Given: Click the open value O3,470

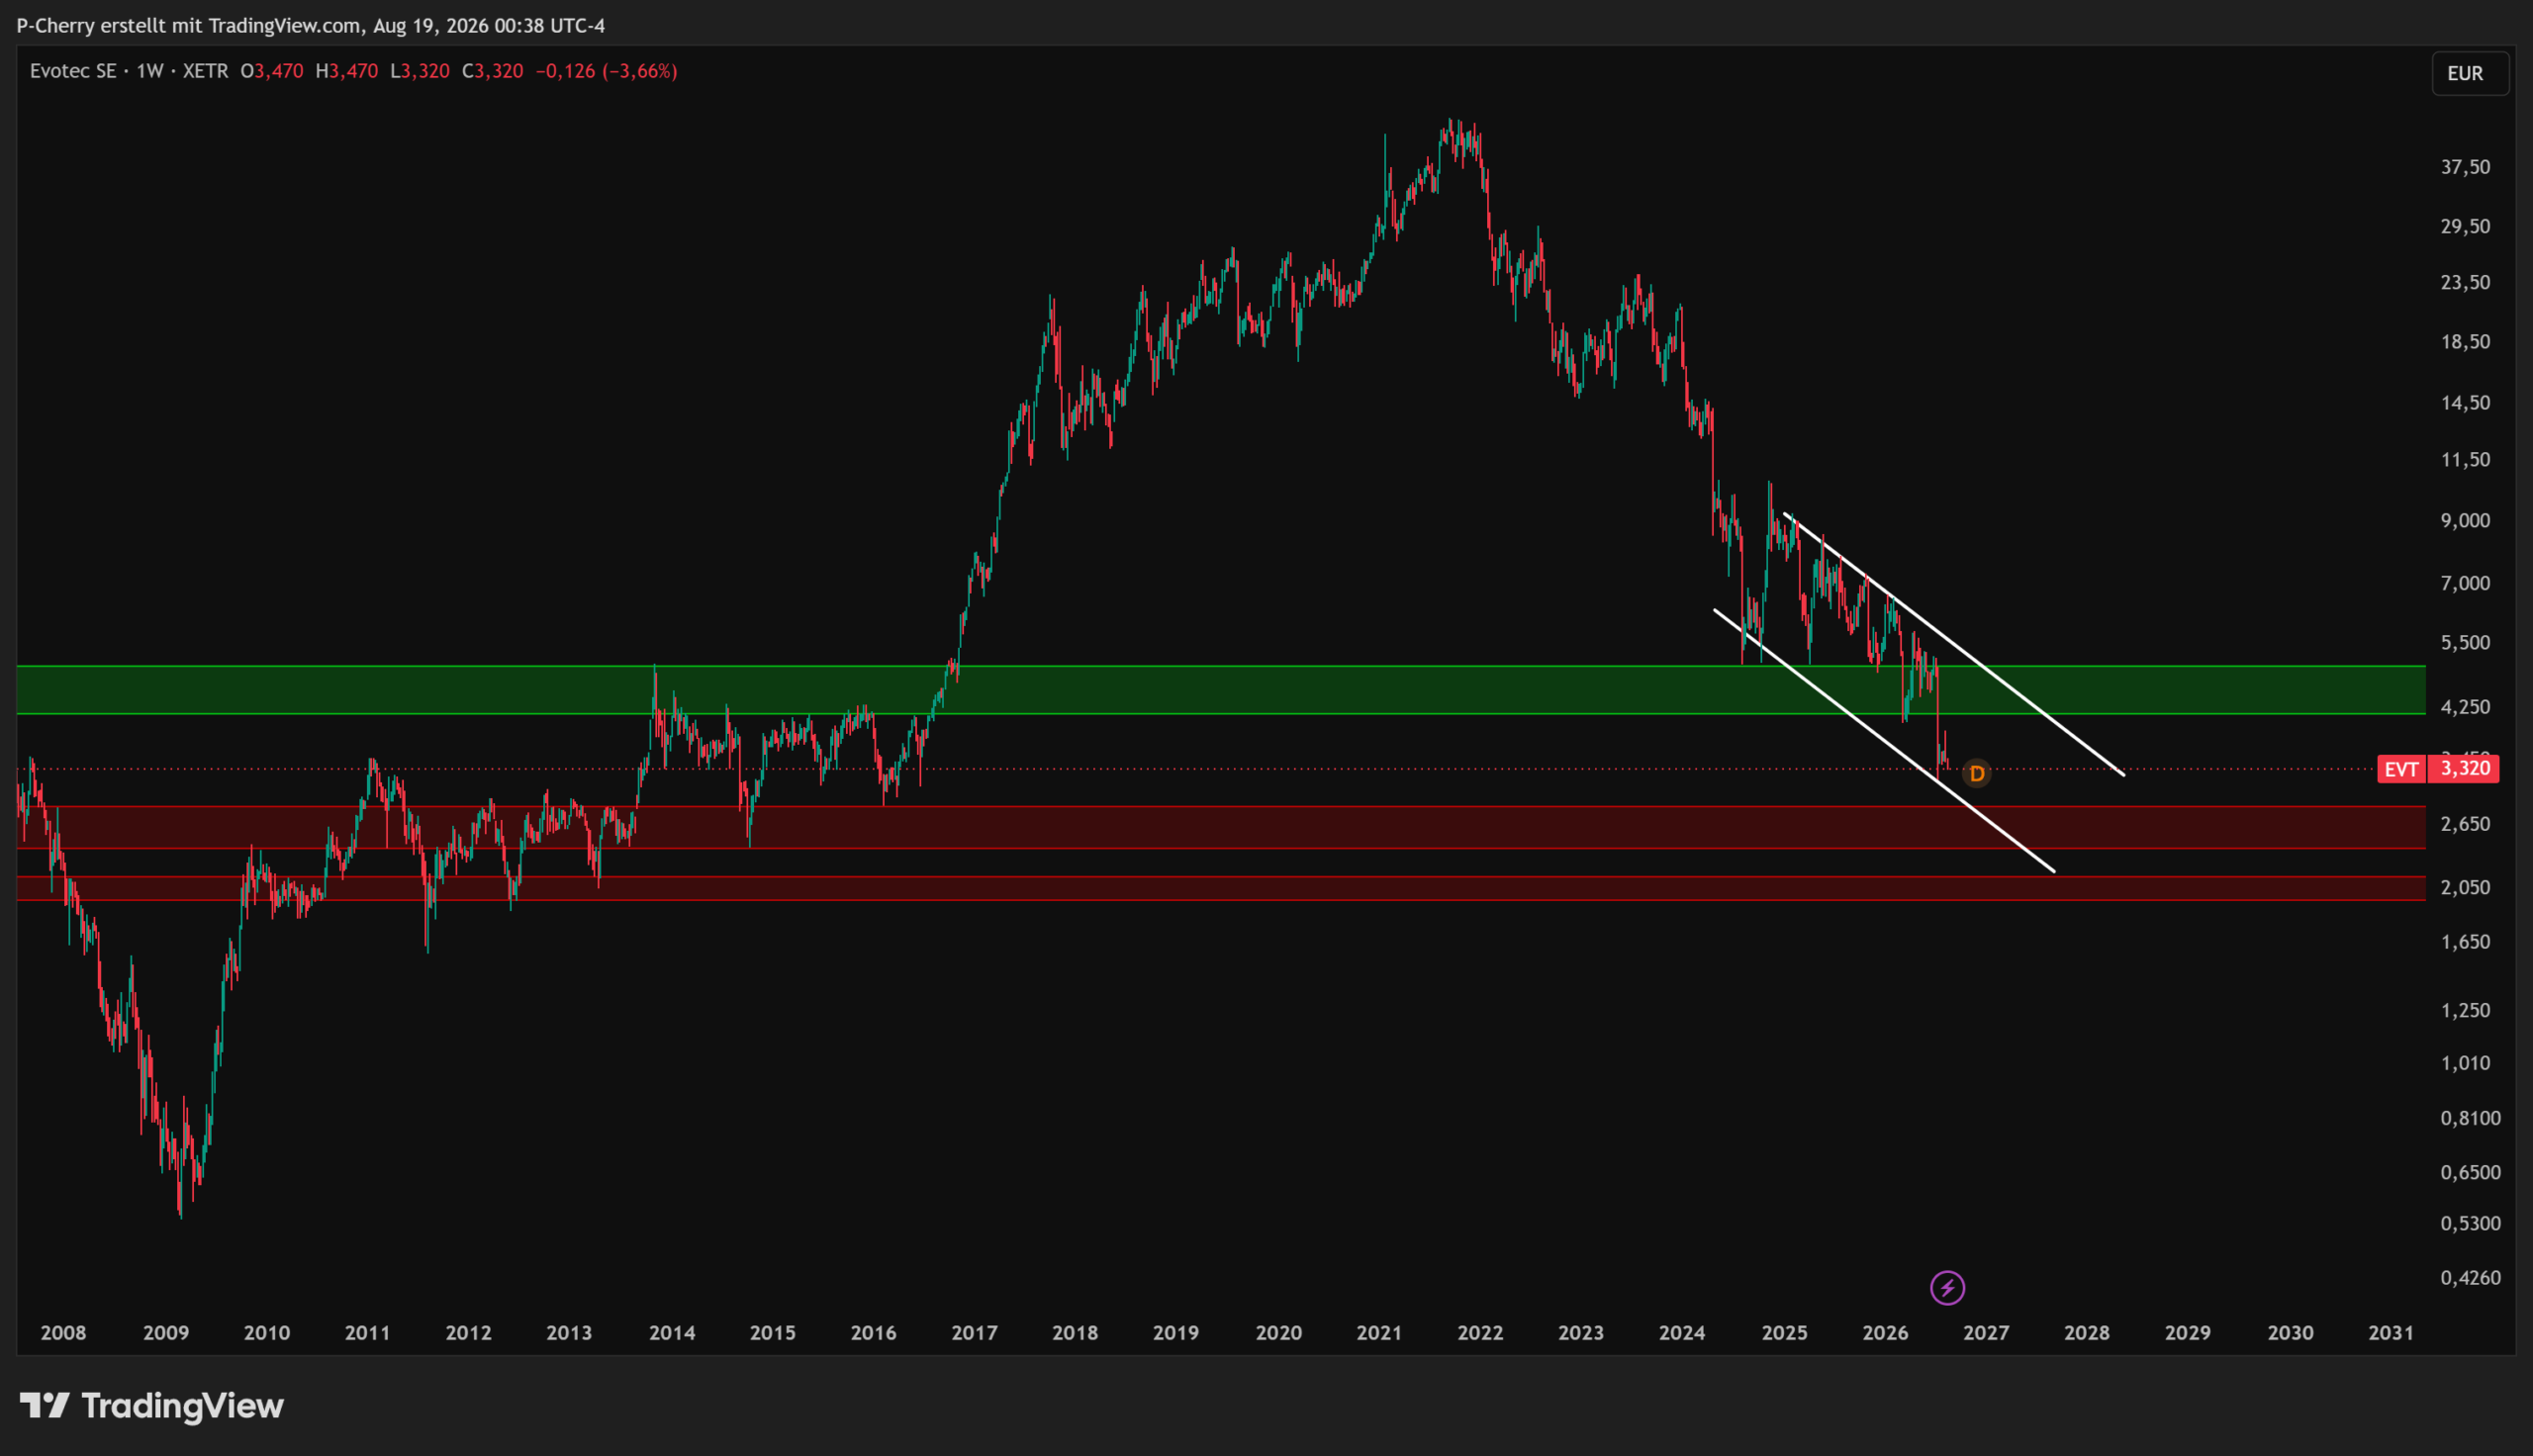Looking at the screenshot, I should (272, 71).
